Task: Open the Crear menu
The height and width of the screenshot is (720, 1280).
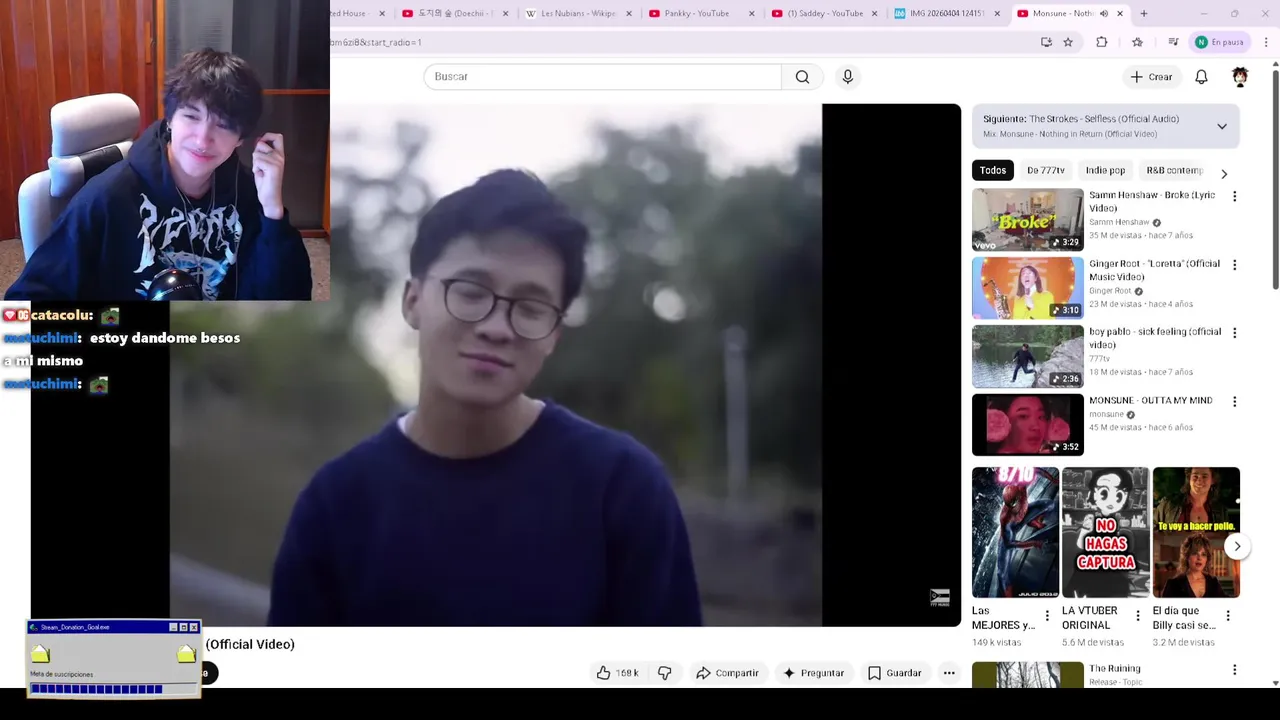Action: 1150,77
